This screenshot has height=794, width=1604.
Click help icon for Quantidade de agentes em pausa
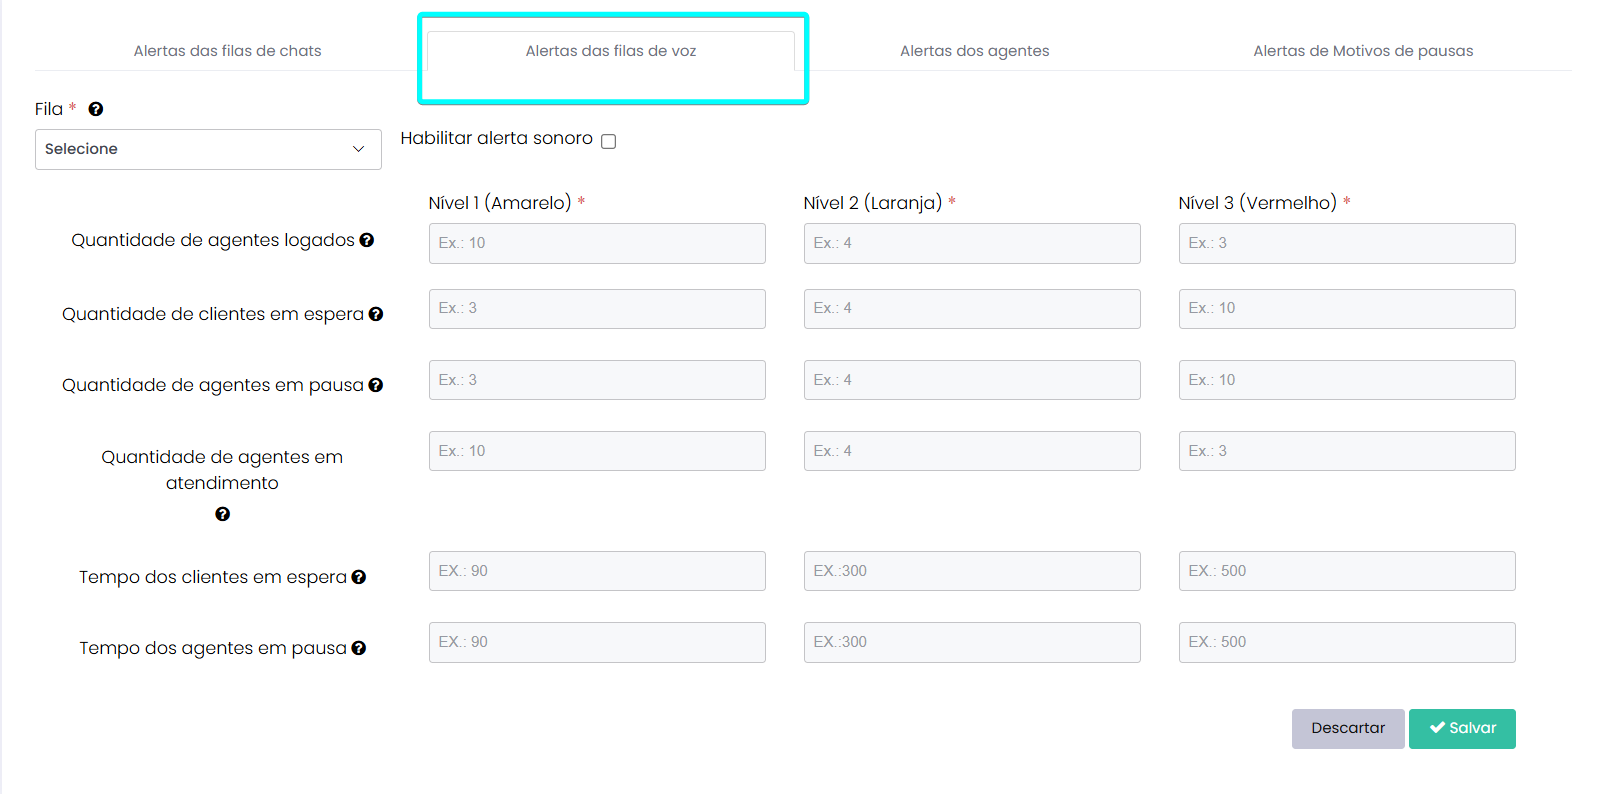(376, 385)
